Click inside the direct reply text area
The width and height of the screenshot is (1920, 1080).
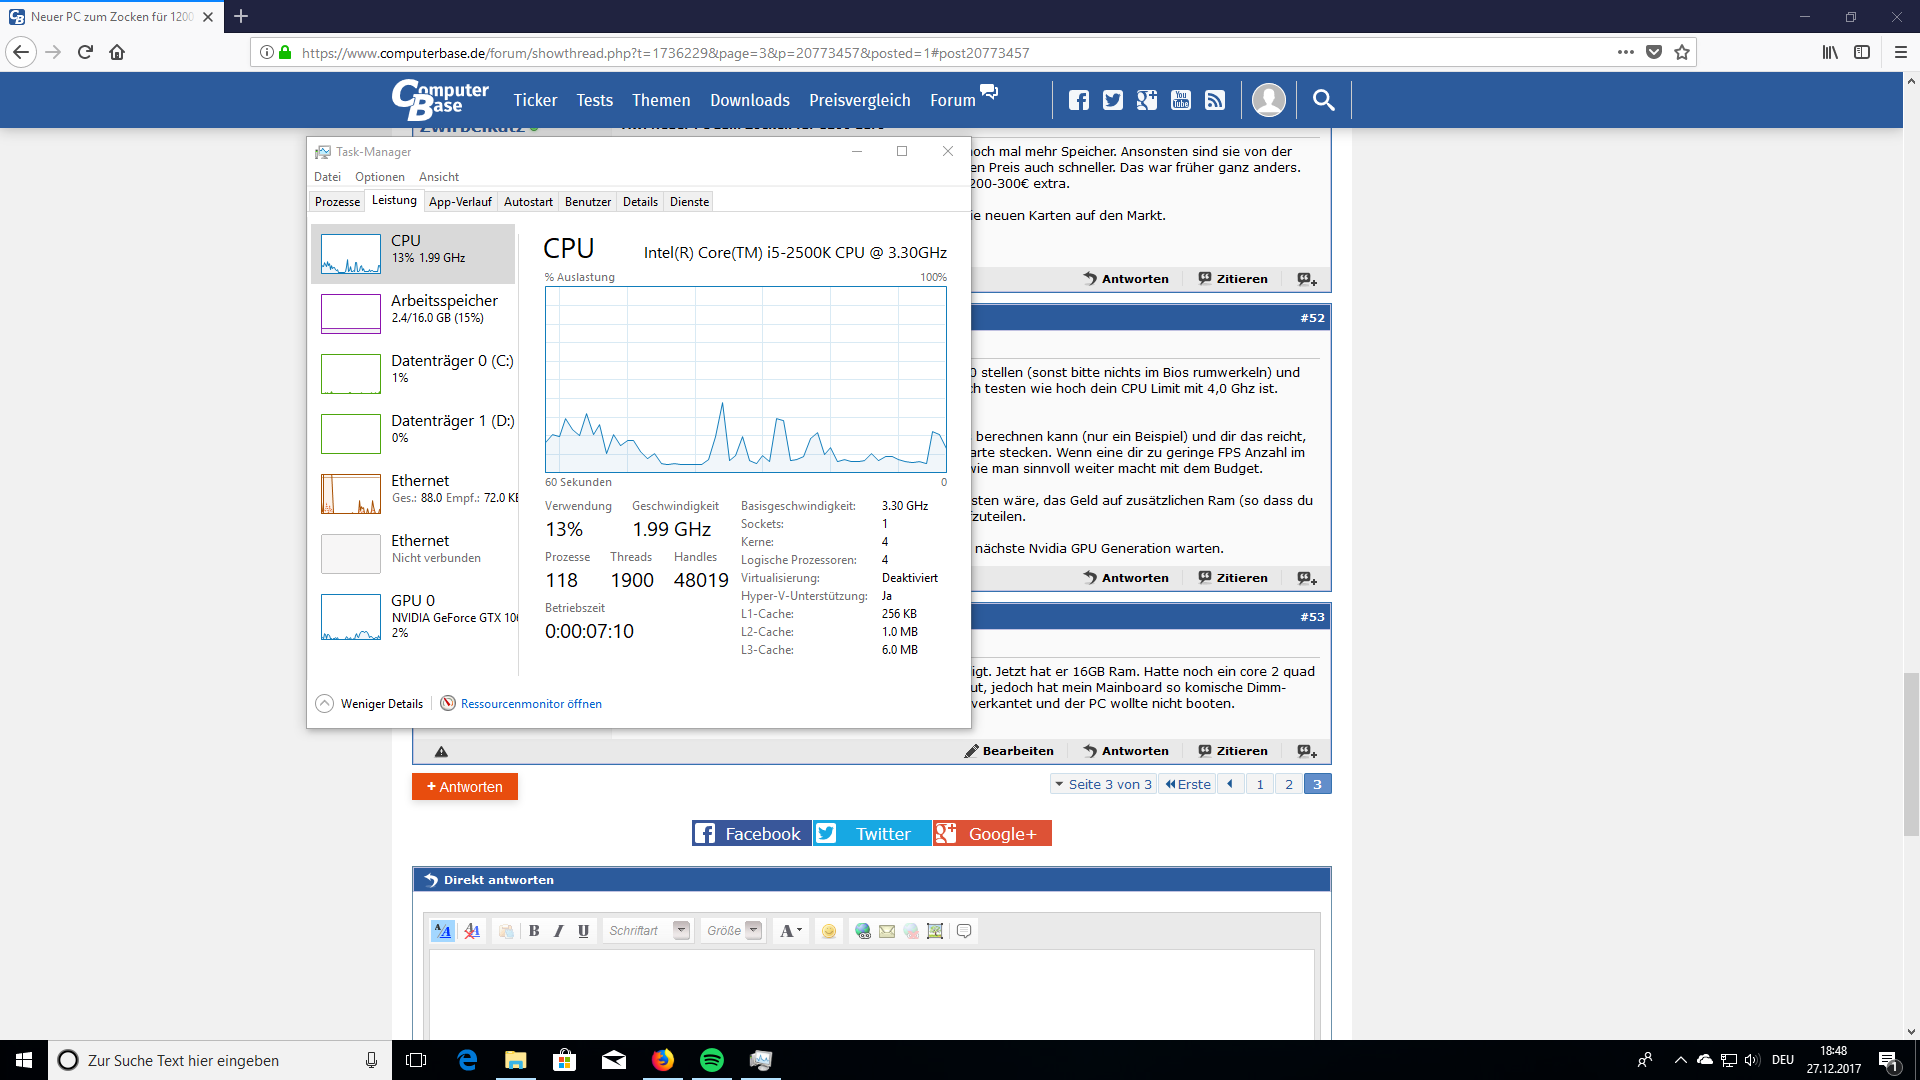tap(870, 995)
